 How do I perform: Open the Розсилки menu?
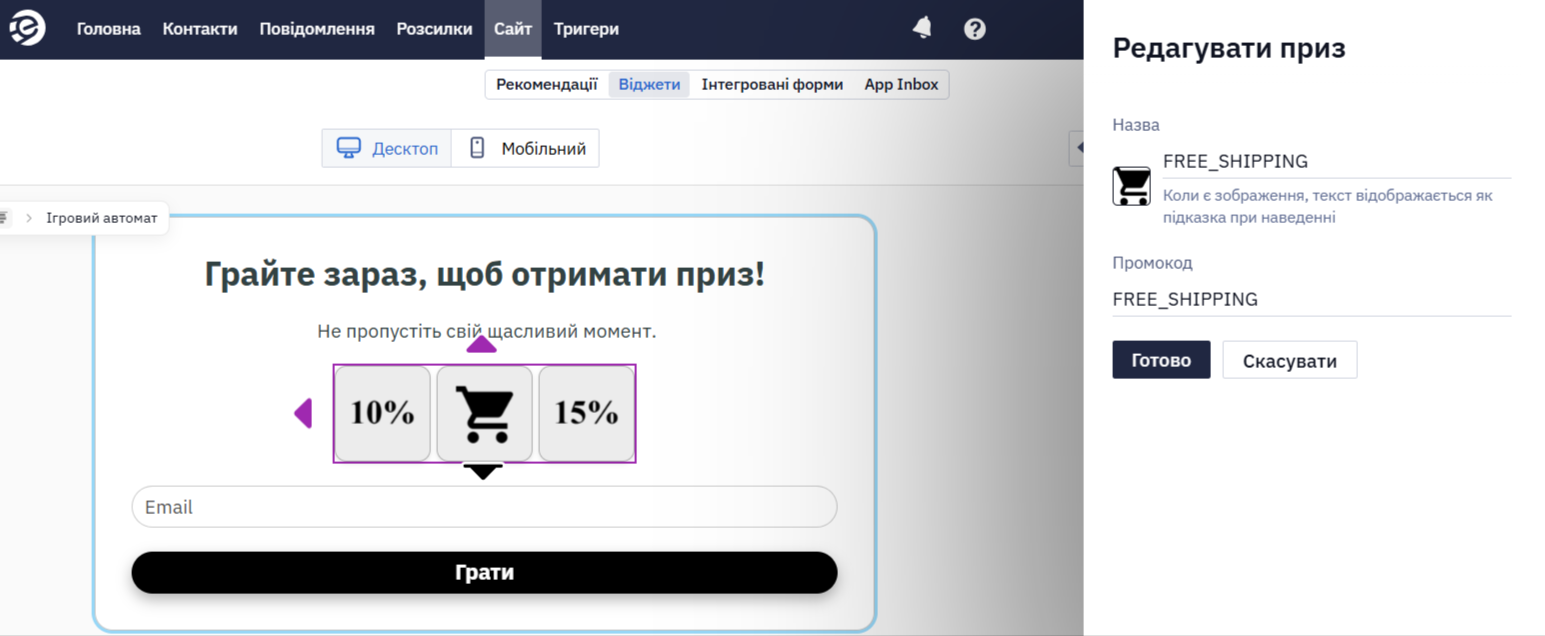click(x=434, y=29)
